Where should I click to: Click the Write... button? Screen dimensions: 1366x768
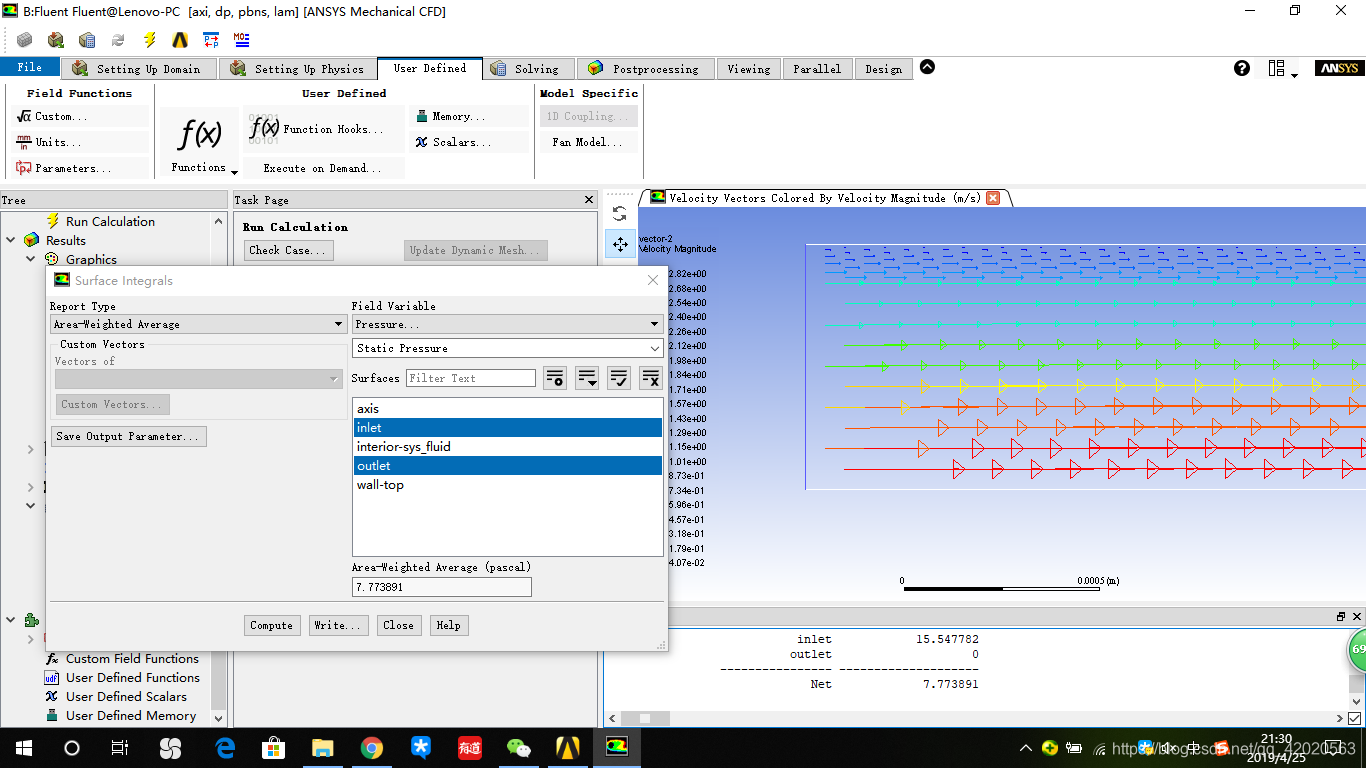coord(337,625)
